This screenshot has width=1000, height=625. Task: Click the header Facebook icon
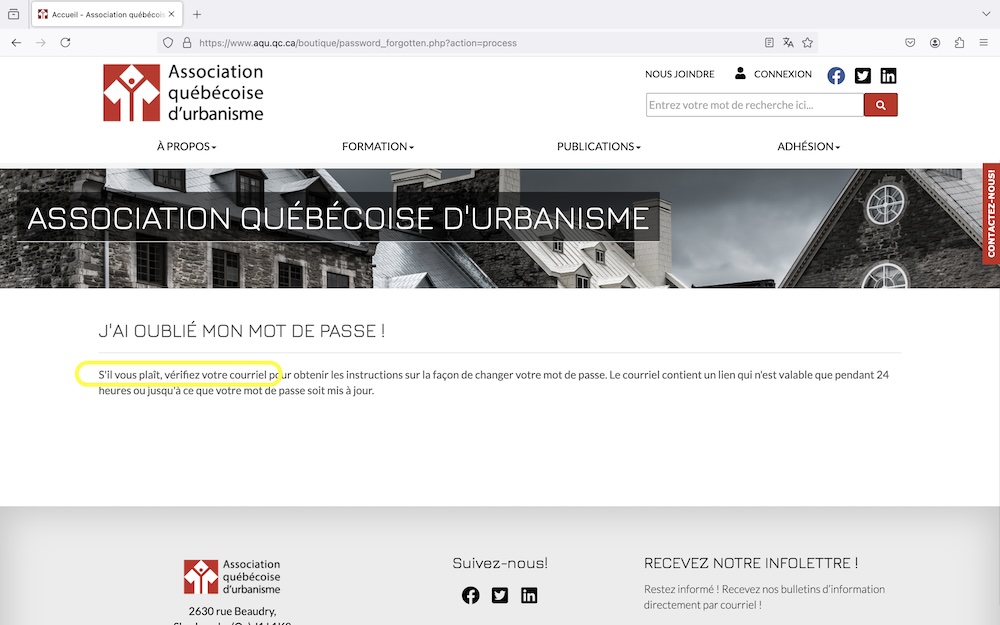836,76
